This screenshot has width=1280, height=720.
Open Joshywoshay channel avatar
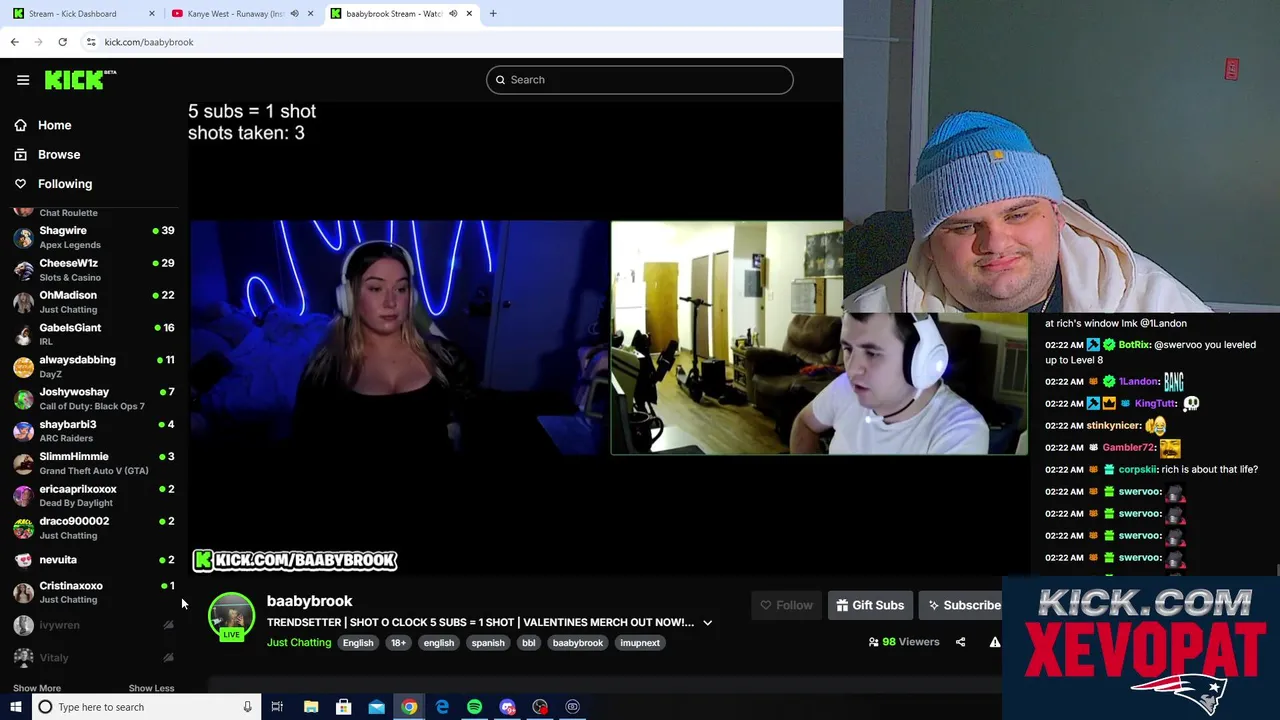(x=23, y=399)
